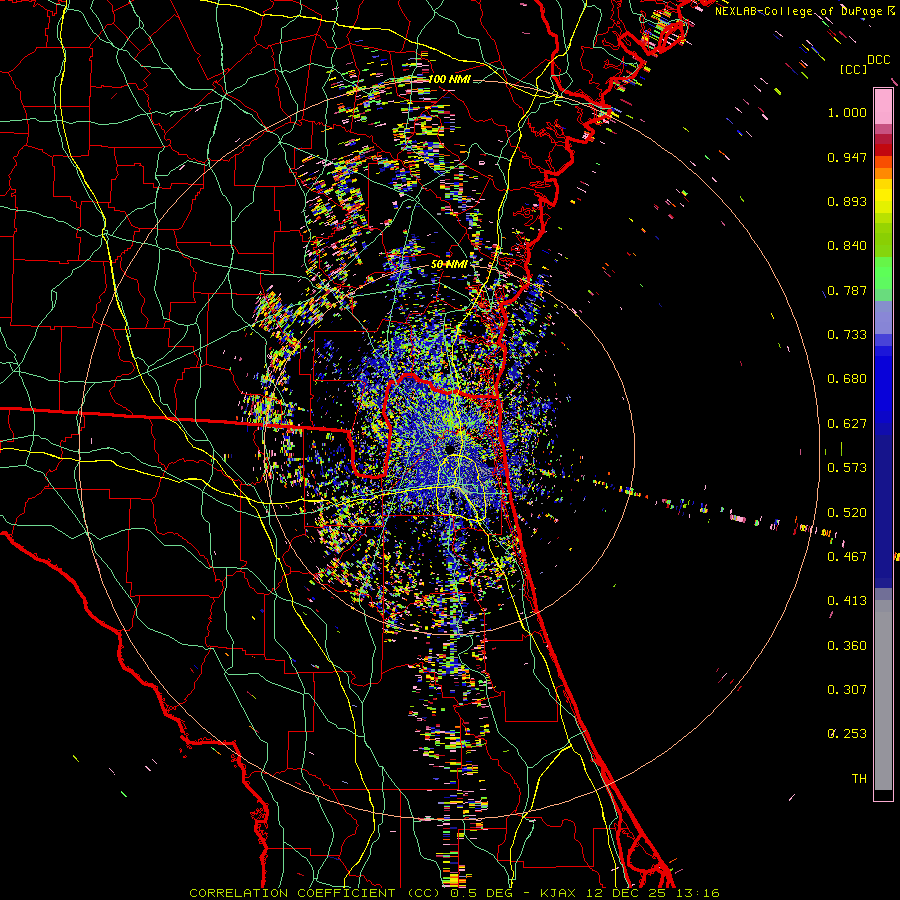Image resolution: width=900 pixels, height=900 pixels.
Task: Click the 0.307 color scale value
Action: pos(847,690)
